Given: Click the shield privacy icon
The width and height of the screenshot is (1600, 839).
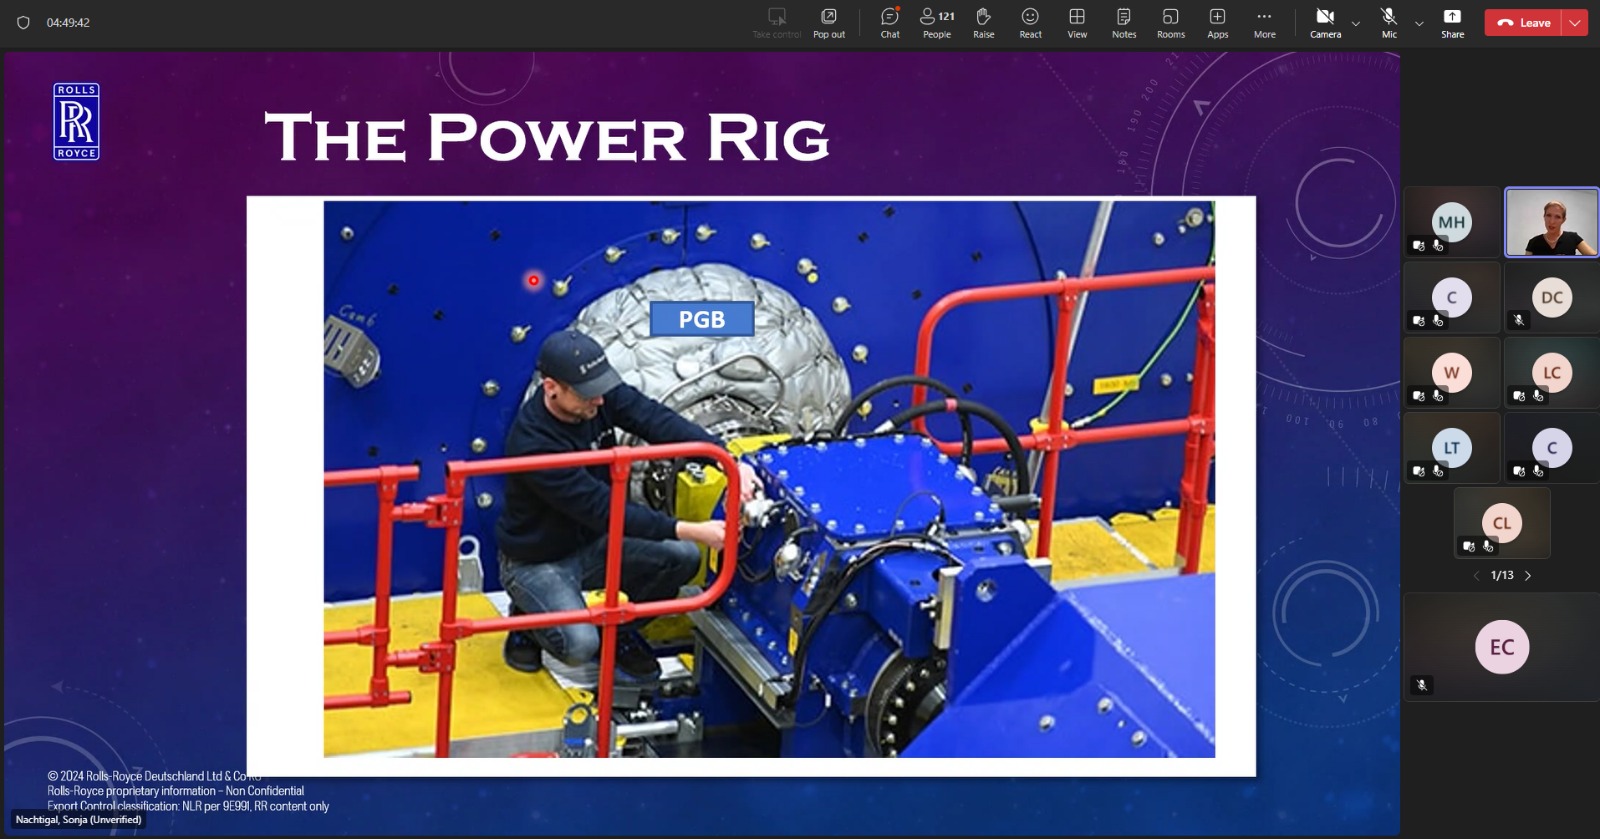Looking at the screenshot, I should coord(23,22).
